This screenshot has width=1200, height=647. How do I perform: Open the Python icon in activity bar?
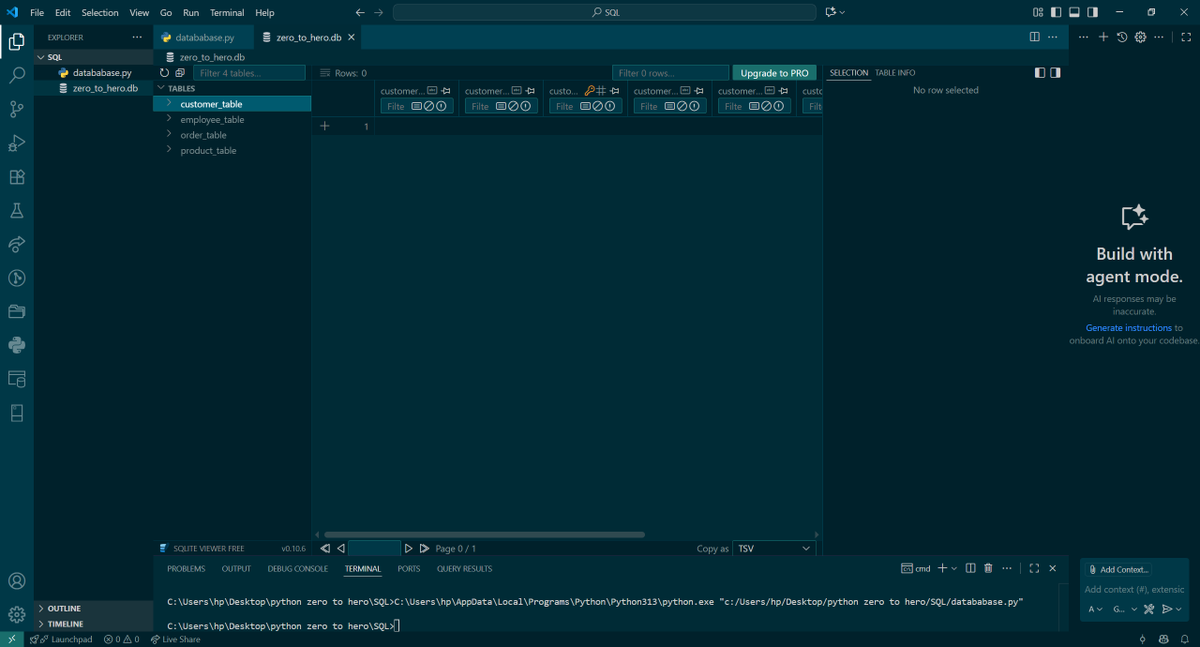pyautogui.click(x=17, y=345)
